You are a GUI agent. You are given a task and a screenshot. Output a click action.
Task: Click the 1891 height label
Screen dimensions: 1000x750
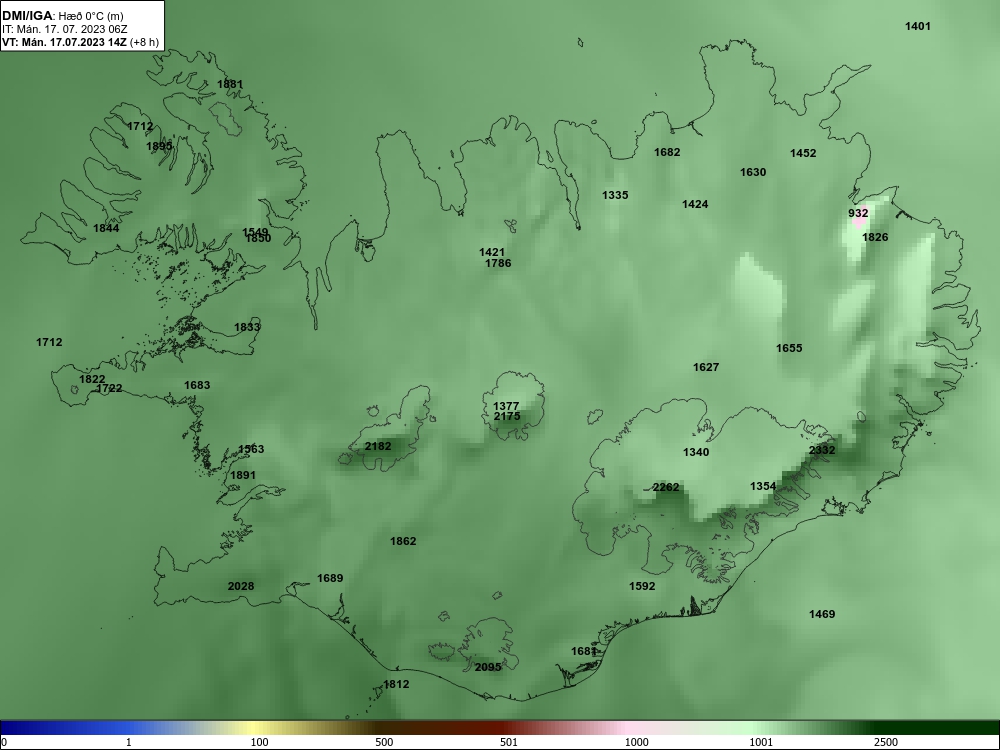pyautogui.click(x=243, y=475)
